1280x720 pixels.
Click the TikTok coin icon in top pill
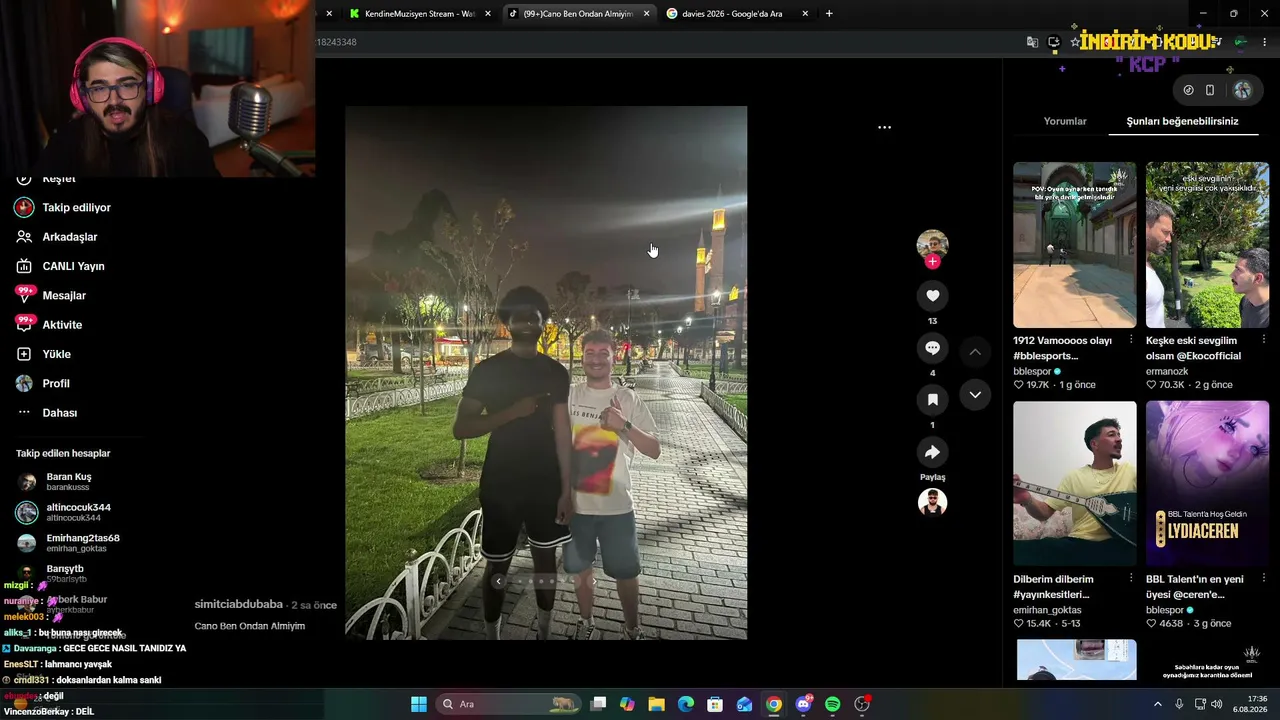1188,90
